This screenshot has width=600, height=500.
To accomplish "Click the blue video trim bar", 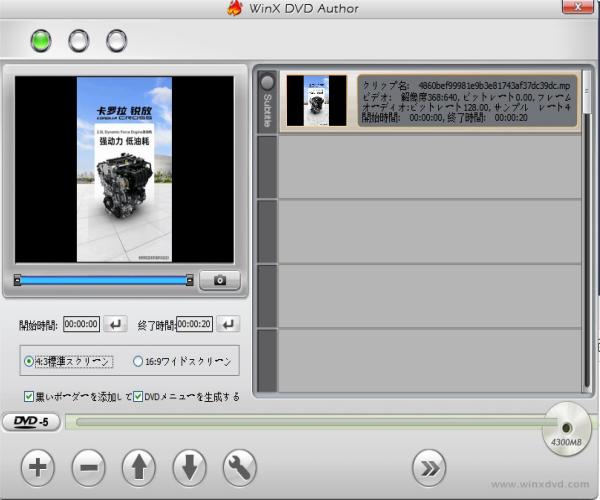I will tap(103, 280).
